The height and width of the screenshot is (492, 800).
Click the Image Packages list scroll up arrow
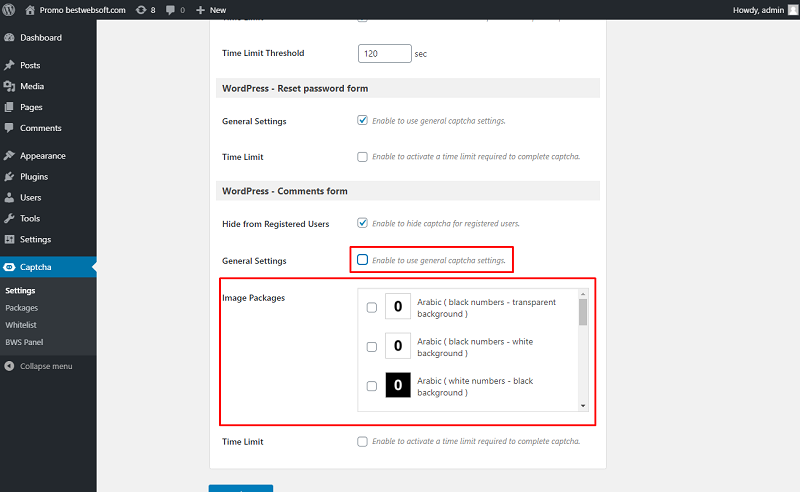point(583,294)
